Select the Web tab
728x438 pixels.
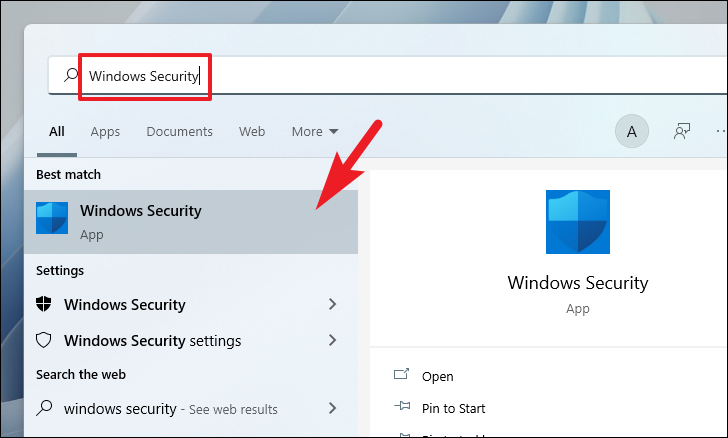pos(252,132)
